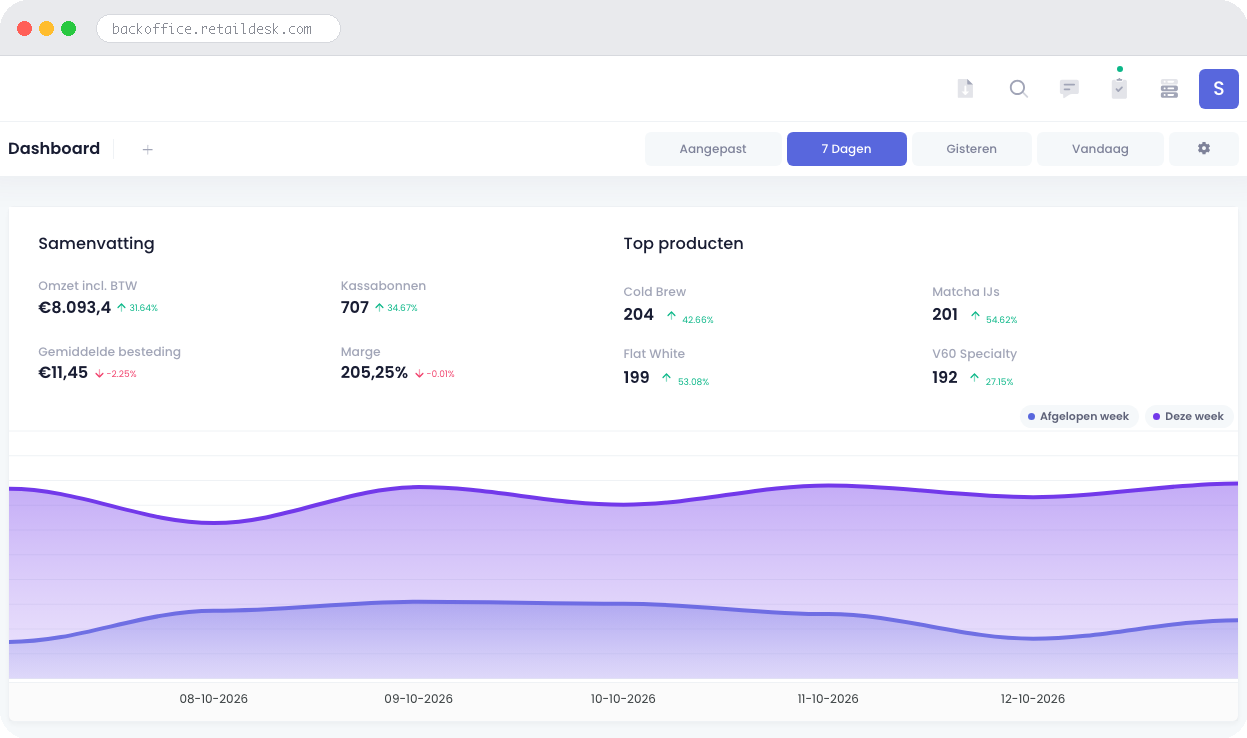Image resolution: width=1247 pixels, height=738 pixels.
Task: Open the server/storage icon
Action: pos(1169,89)
